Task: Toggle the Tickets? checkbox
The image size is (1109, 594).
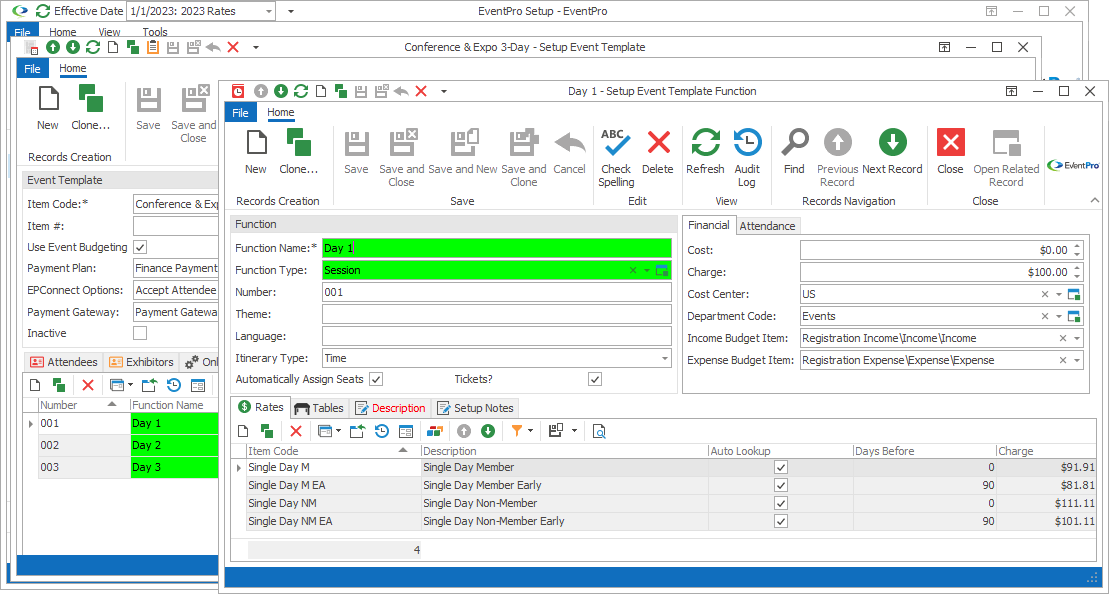Action: click(595, 380)
